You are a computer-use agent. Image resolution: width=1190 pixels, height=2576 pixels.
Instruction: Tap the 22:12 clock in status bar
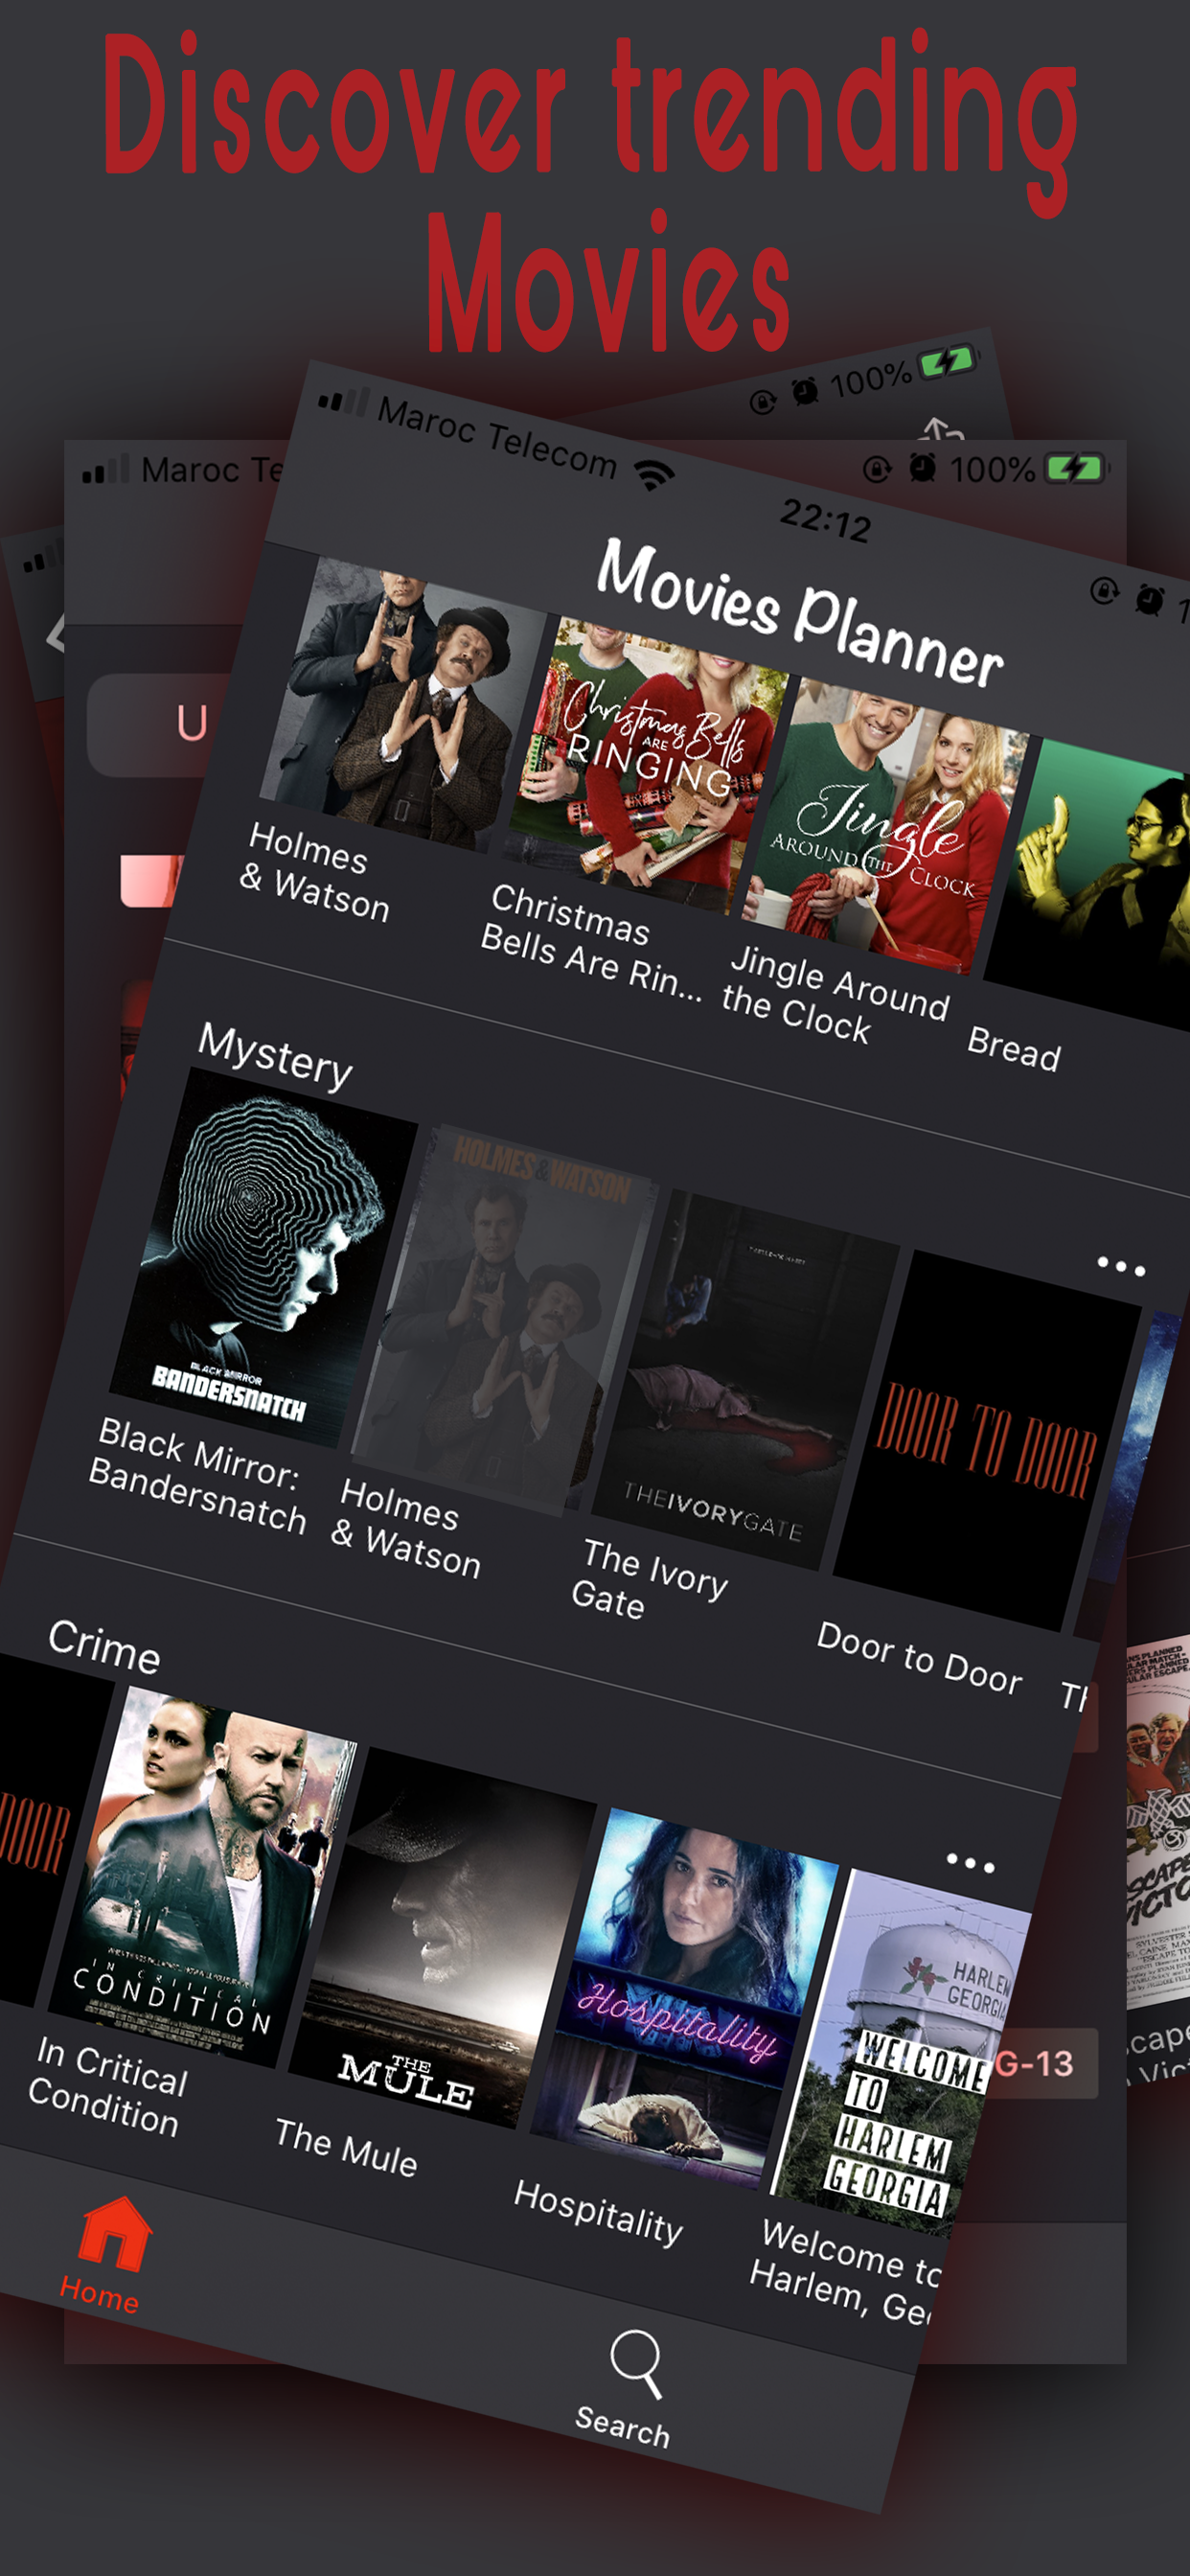click(x=825, y=520)
